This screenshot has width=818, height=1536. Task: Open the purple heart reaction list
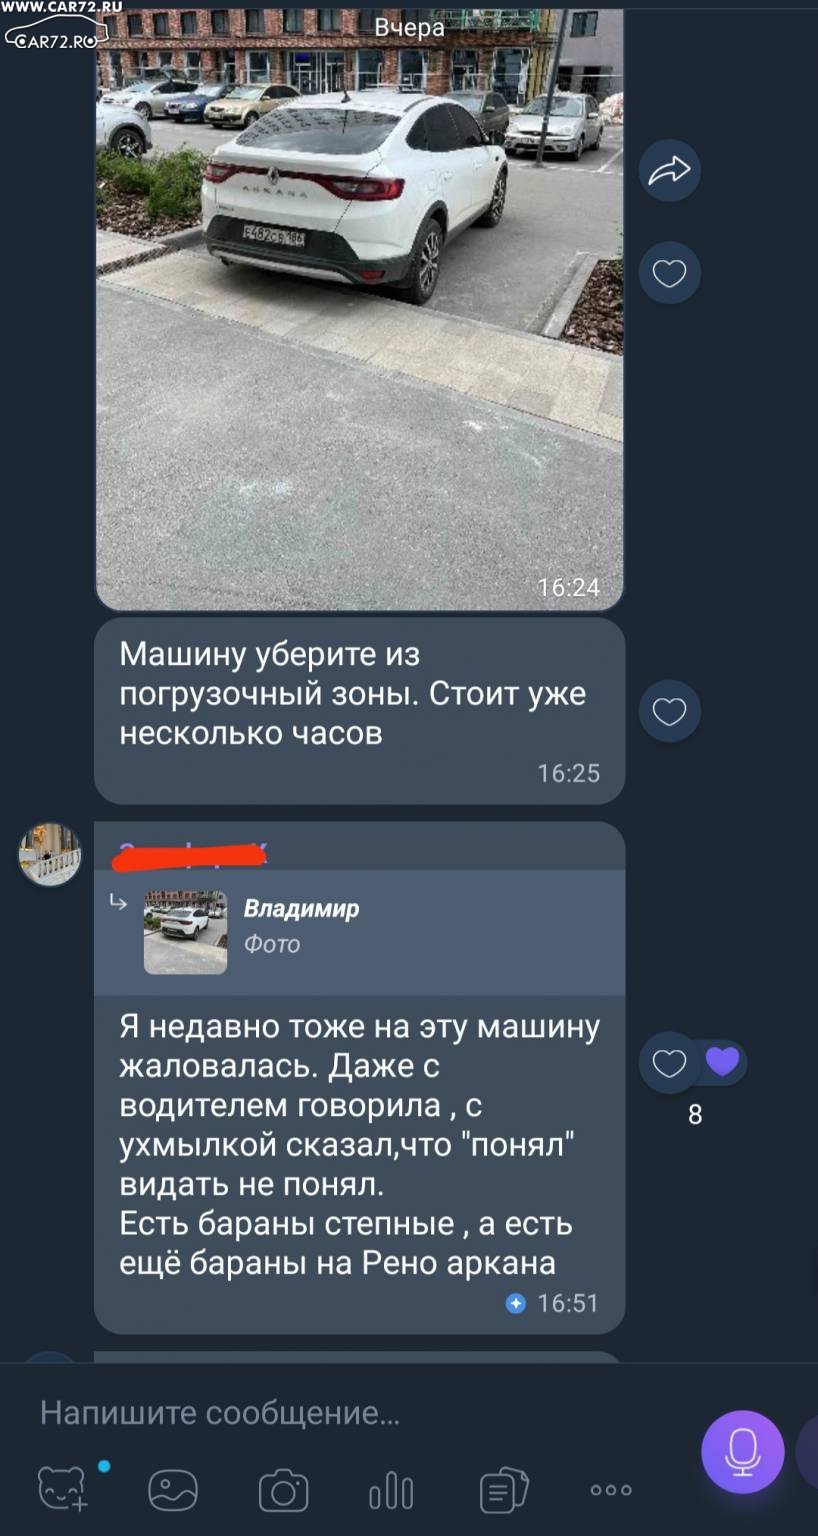point(722,1061)
